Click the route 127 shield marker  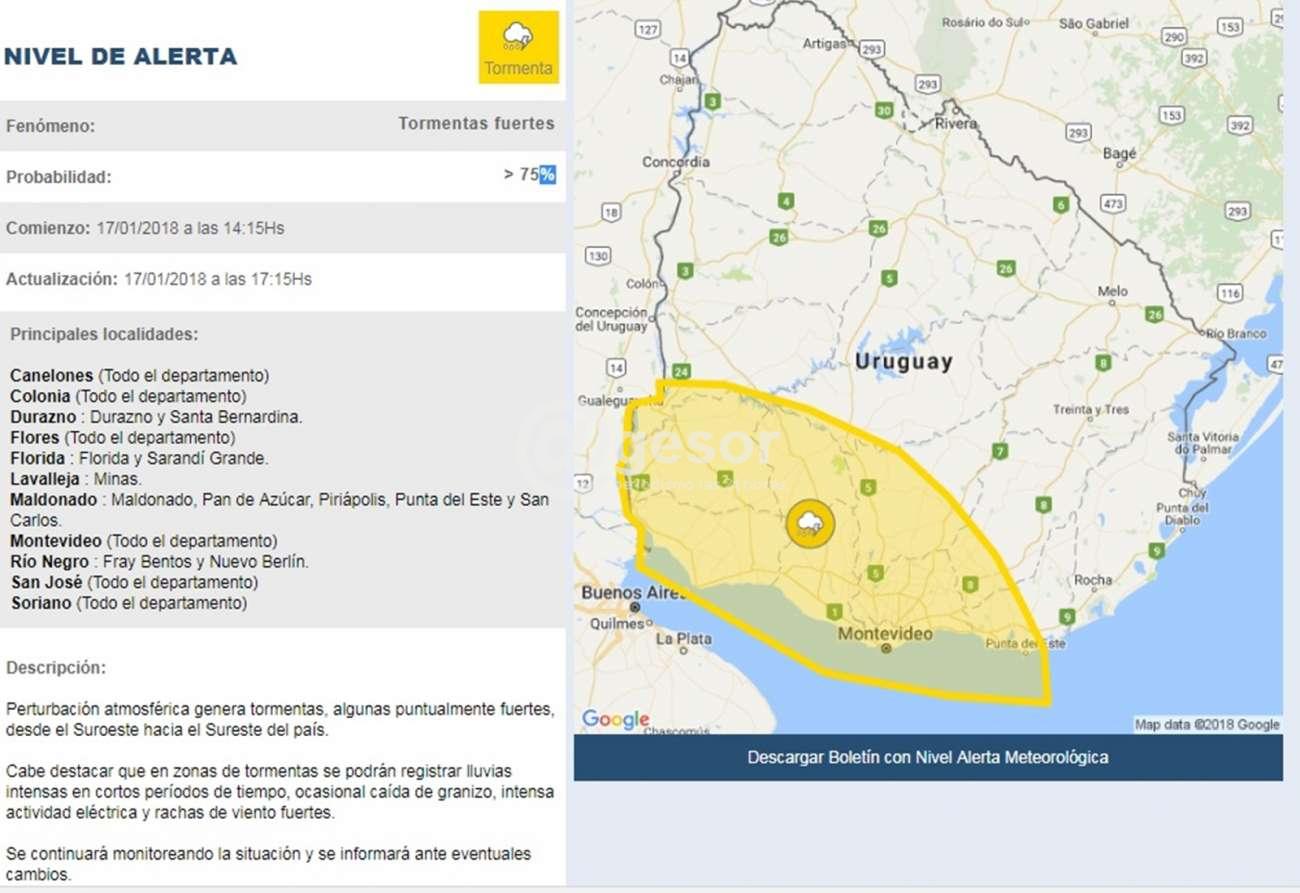[x=648, y=31]
